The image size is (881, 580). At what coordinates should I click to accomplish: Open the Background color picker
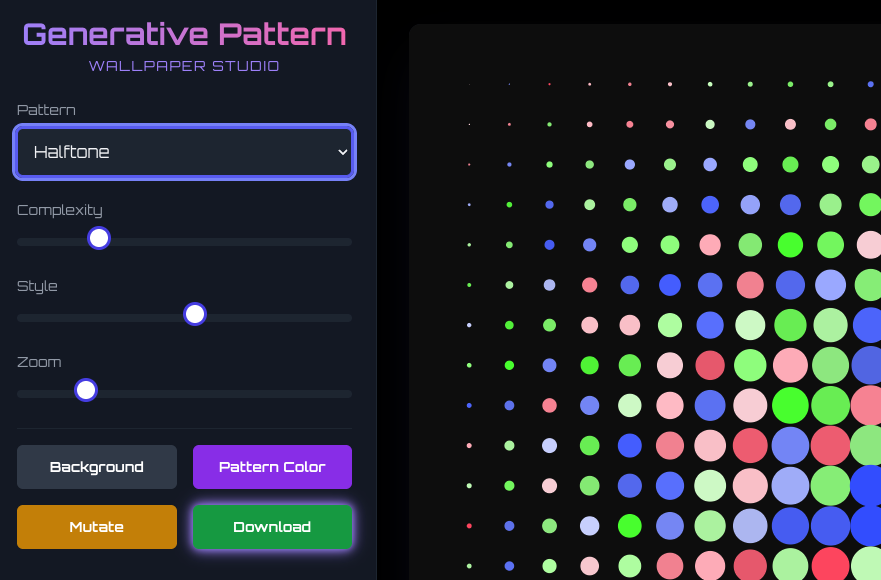97,467
